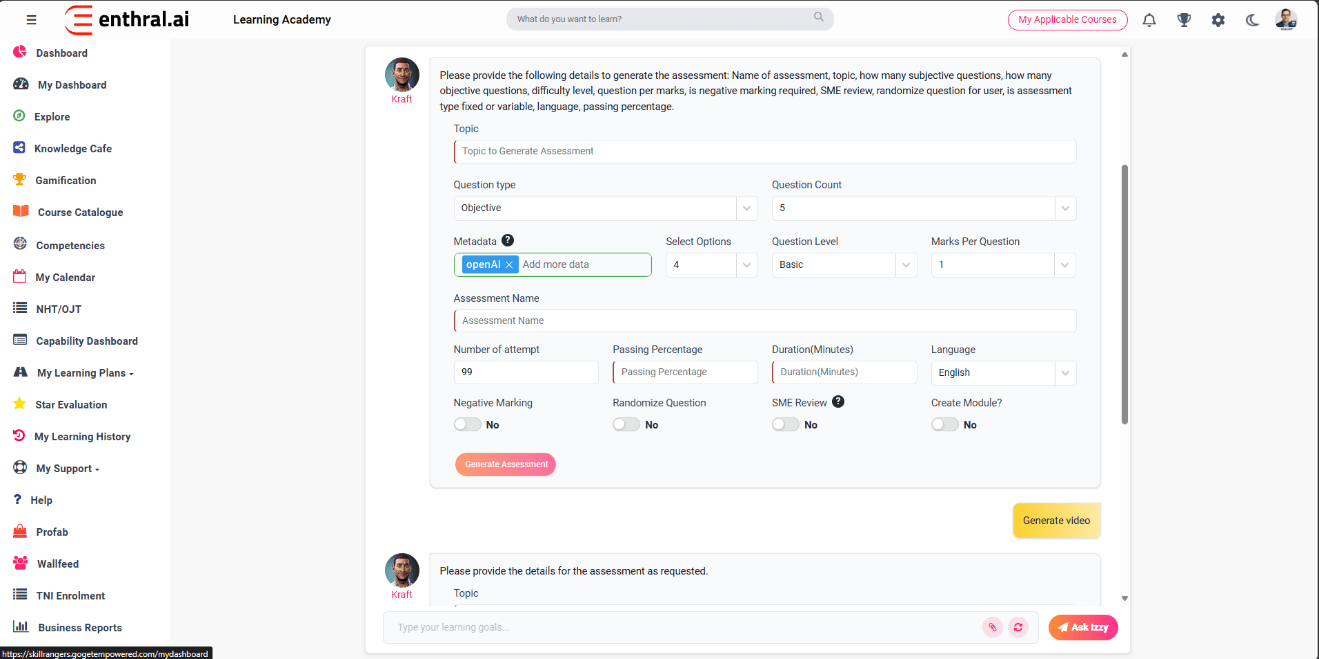Click the Metadata help question icon

point(508,241)
